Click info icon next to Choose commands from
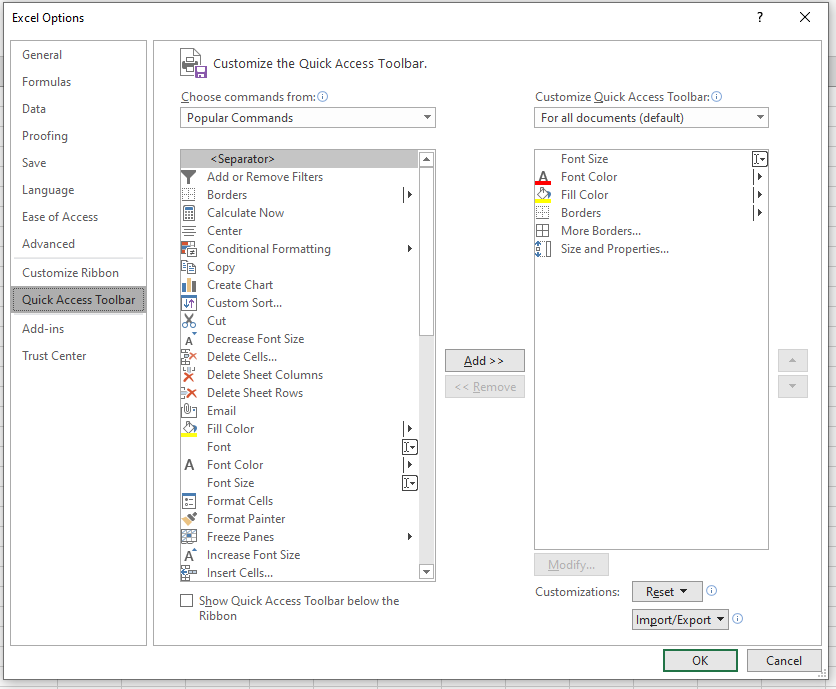Screen dimensions: 836x689 (x=323, y=97)
